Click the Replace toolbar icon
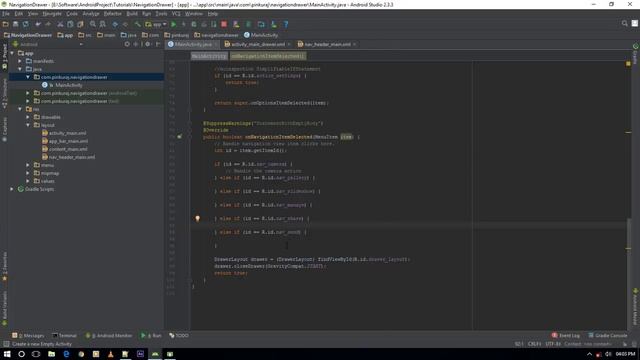The image size is (640, 360). click(103, 24)
